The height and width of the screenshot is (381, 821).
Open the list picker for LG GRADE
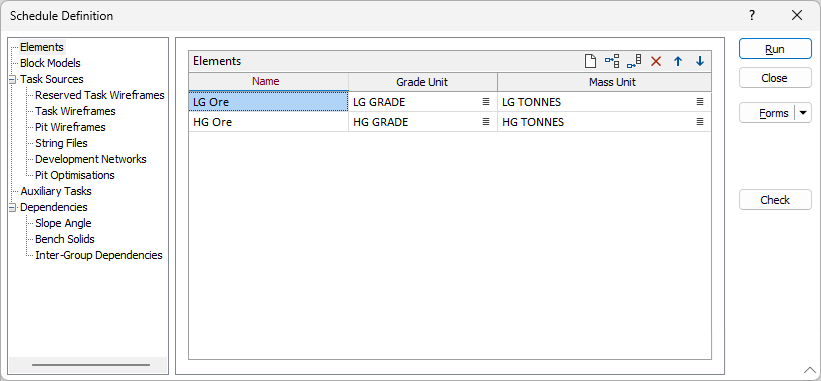[486, 102]
